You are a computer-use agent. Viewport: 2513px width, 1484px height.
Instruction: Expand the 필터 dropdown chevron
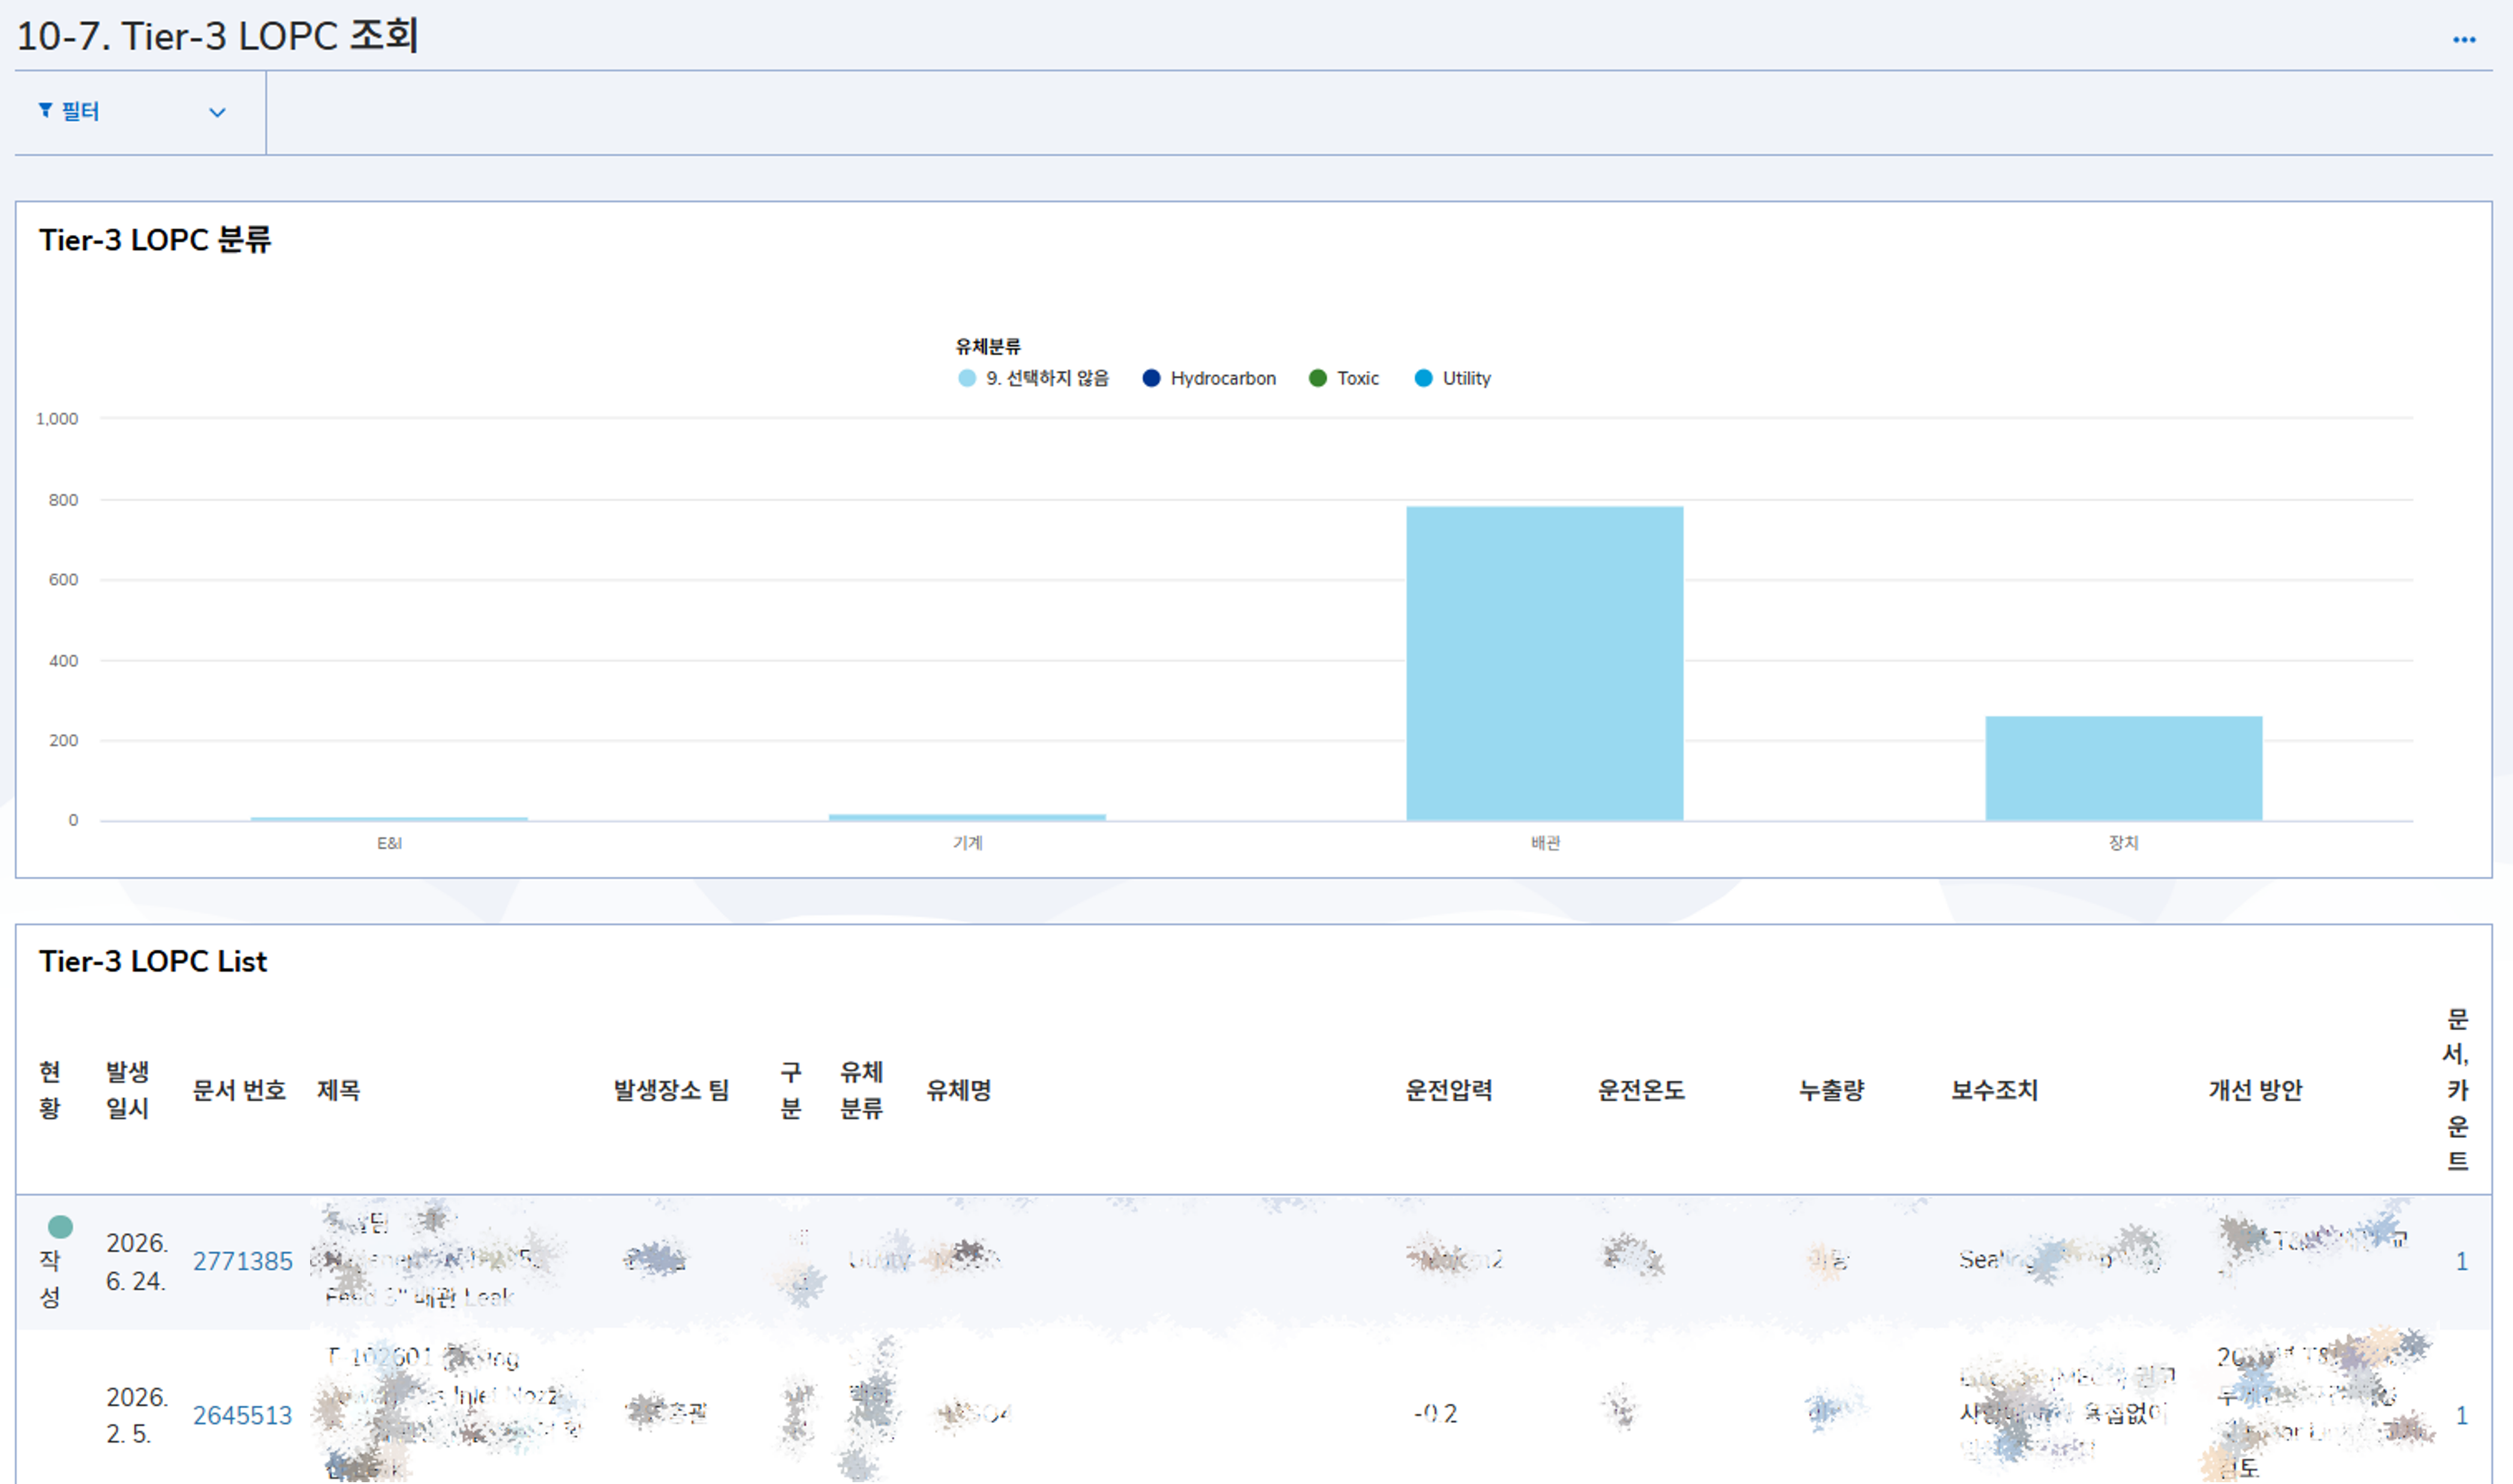[x=217, y=112]
